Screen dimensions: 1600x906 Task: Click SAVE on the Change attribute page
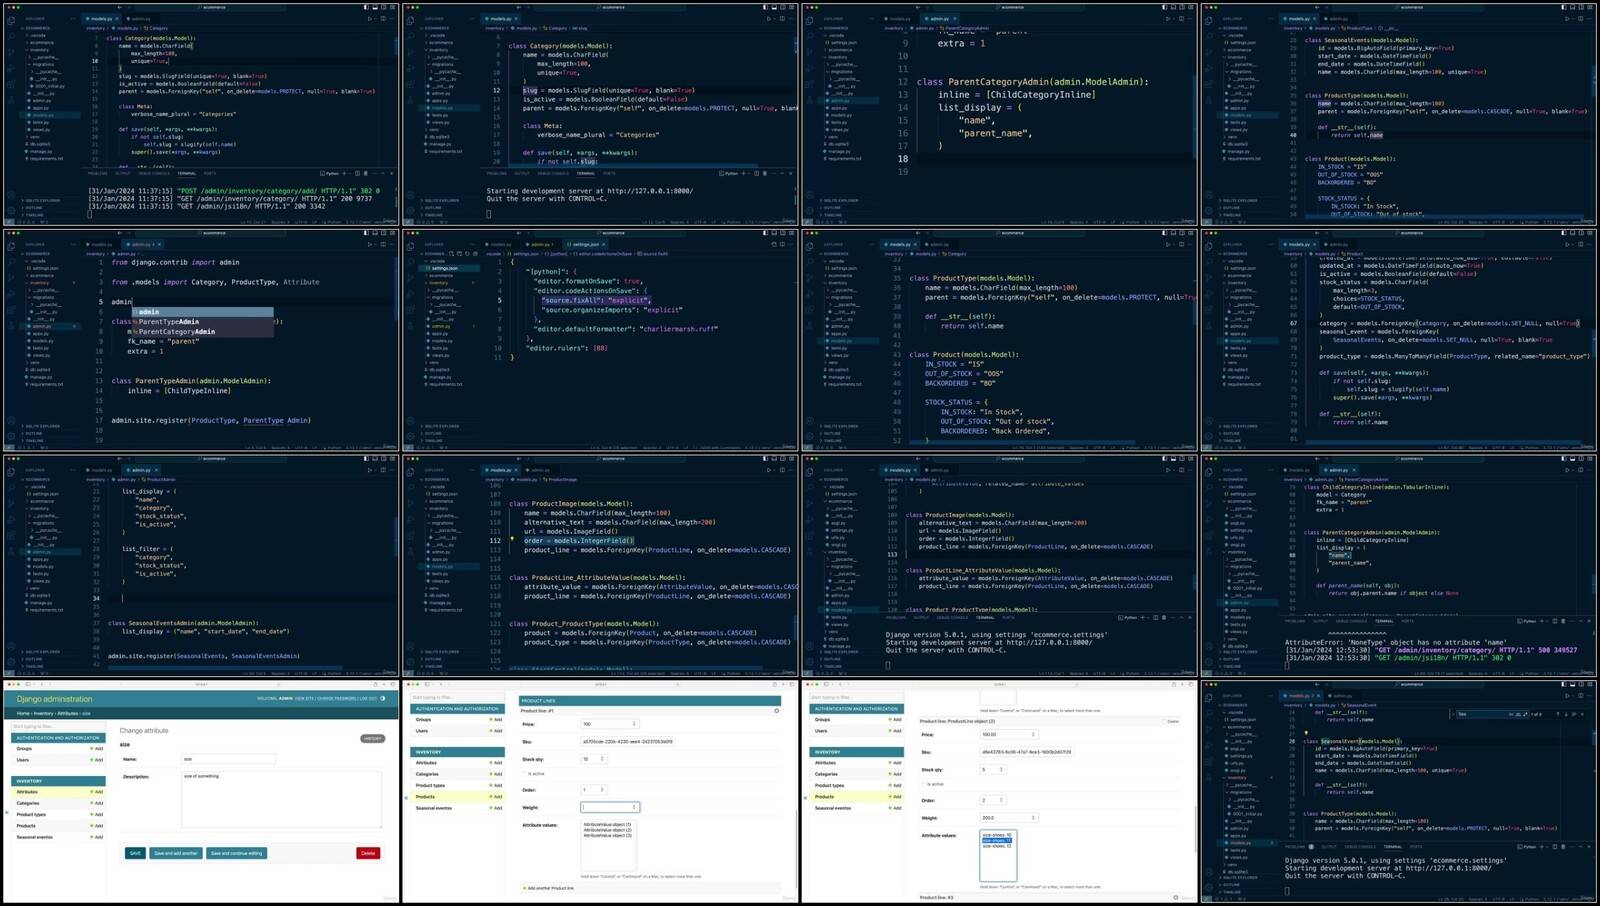[x=135, y=853]
